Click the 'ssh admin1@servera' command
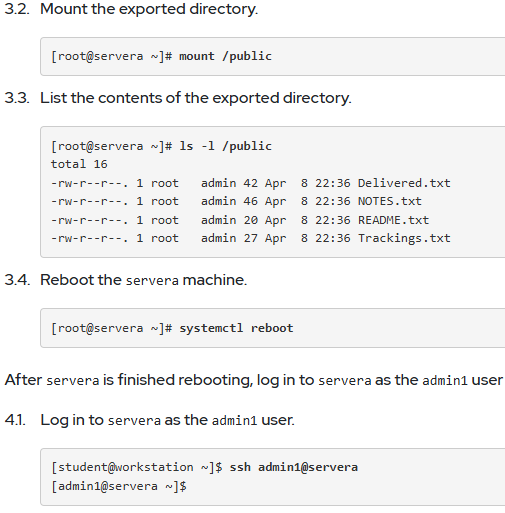This screenshot has width=505, height=513. (x=294, y=467)
